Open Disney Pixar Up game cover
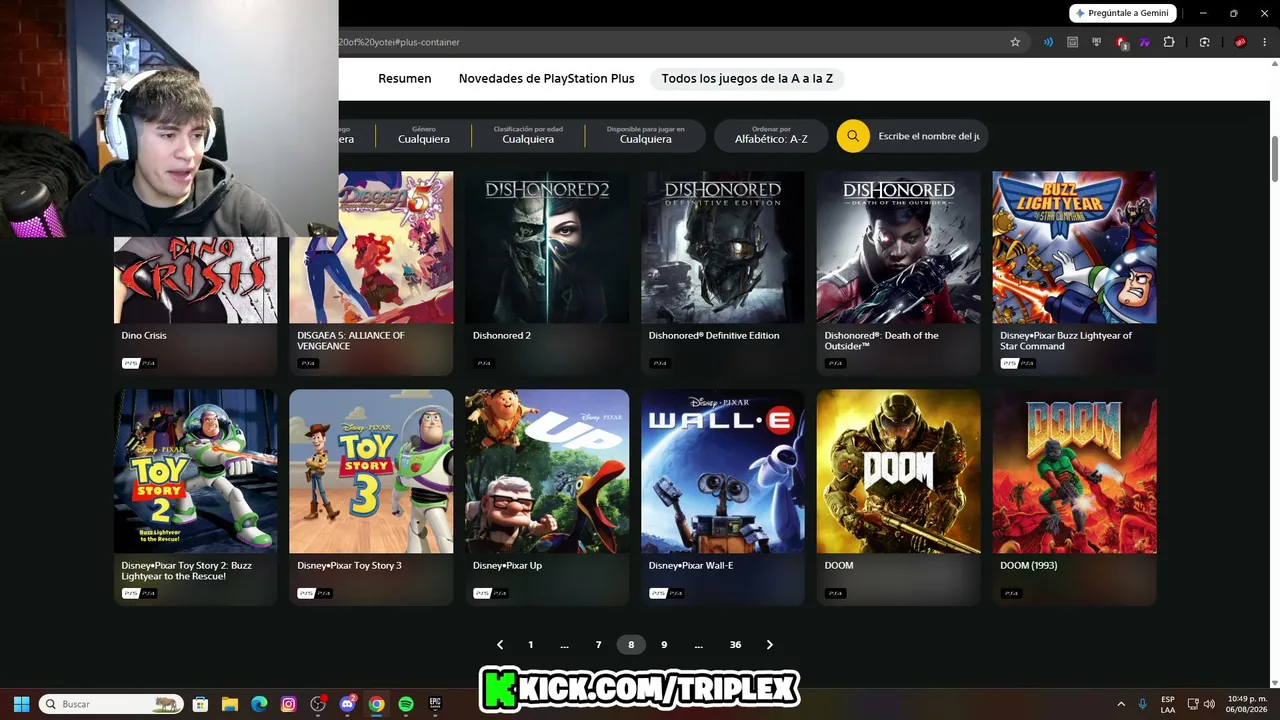The height and width of the screenshot is (720, 1280). pos(547,471)
